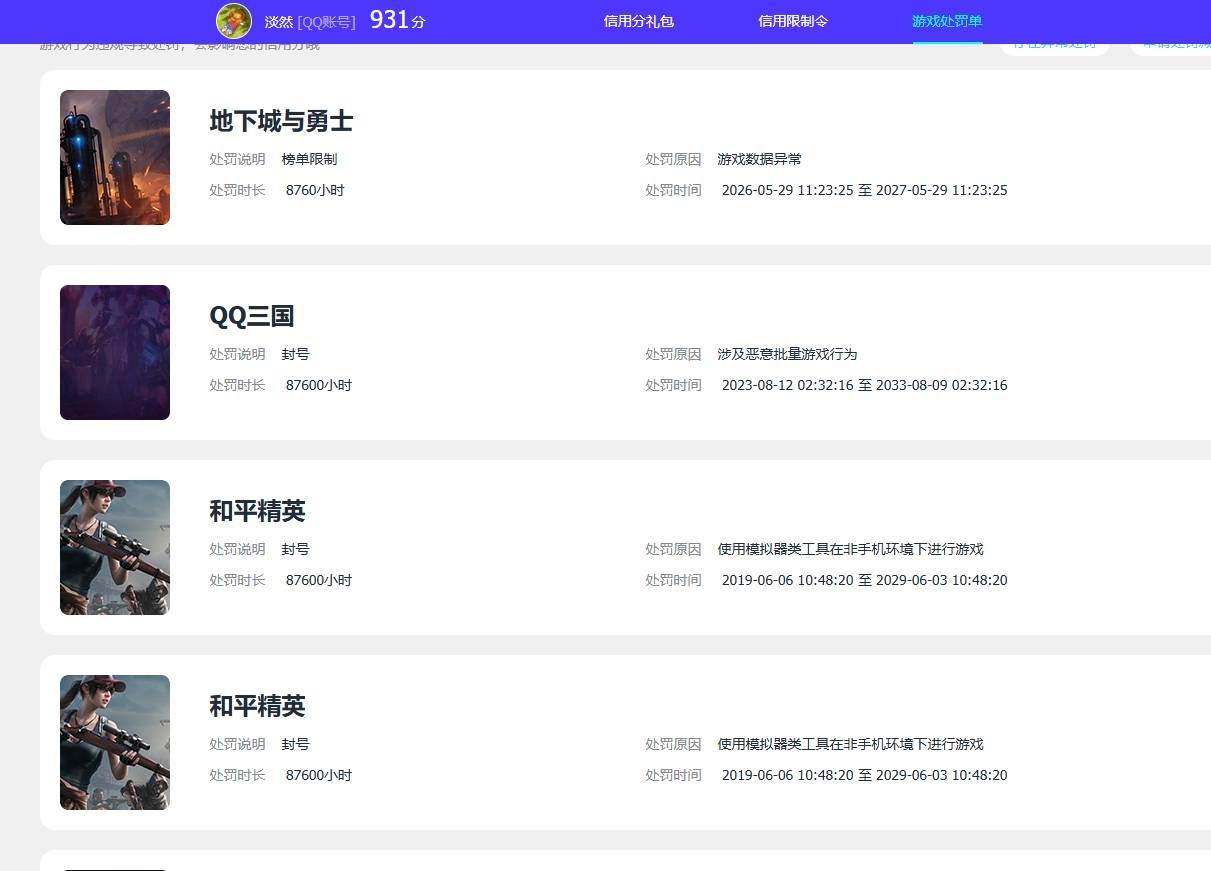Click the username 淡然 in the header

point(279,22)
